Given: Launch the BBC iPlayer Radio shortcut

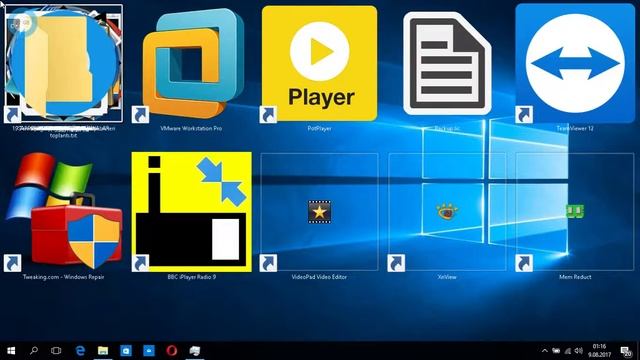Looking at the screenshot, I should (191, 211).
